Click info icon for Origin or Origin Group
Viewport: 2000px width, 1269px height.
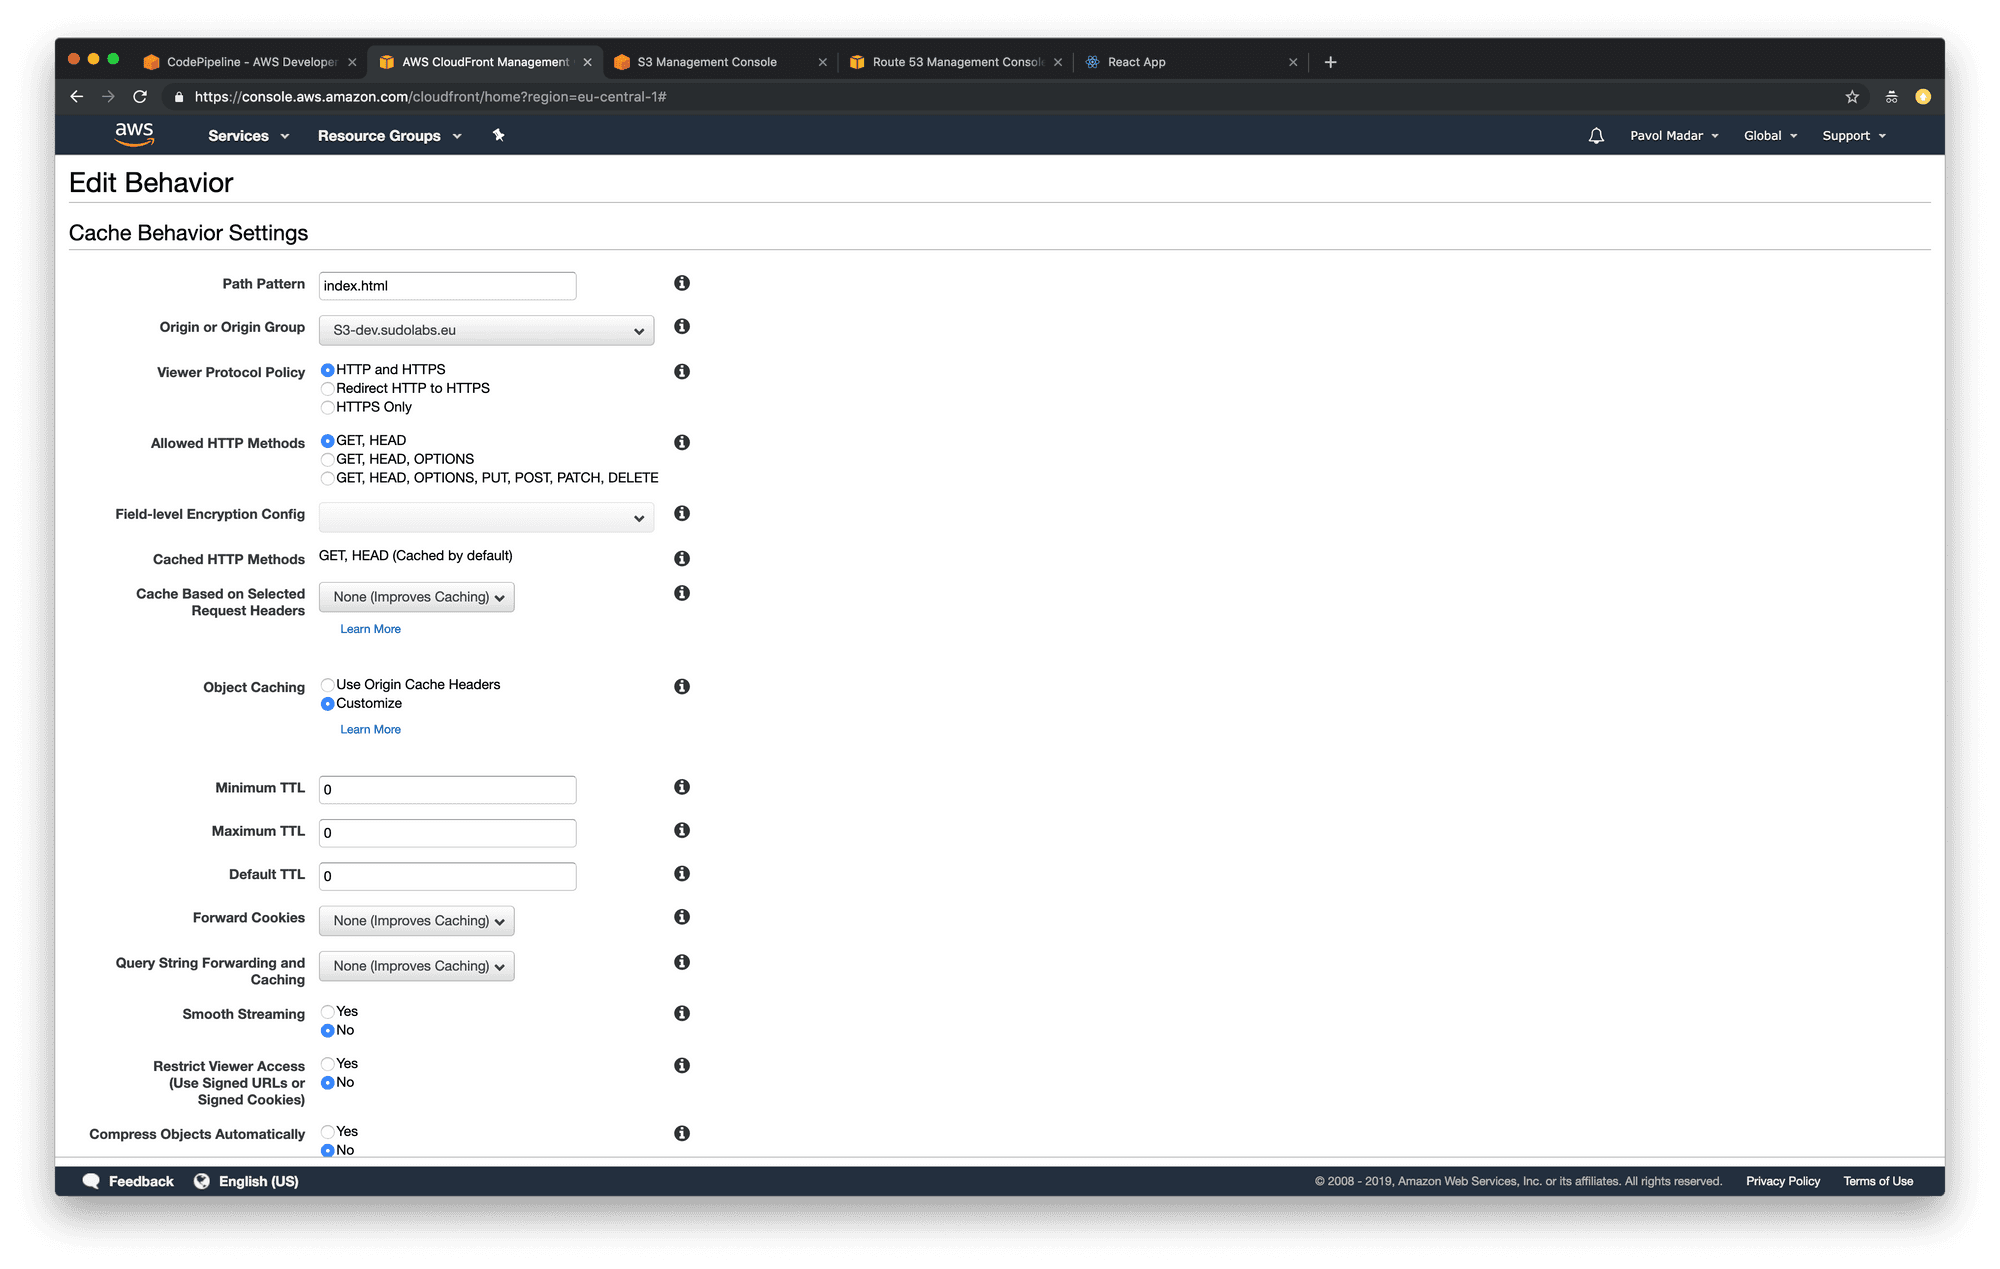[x=682, y=326]
